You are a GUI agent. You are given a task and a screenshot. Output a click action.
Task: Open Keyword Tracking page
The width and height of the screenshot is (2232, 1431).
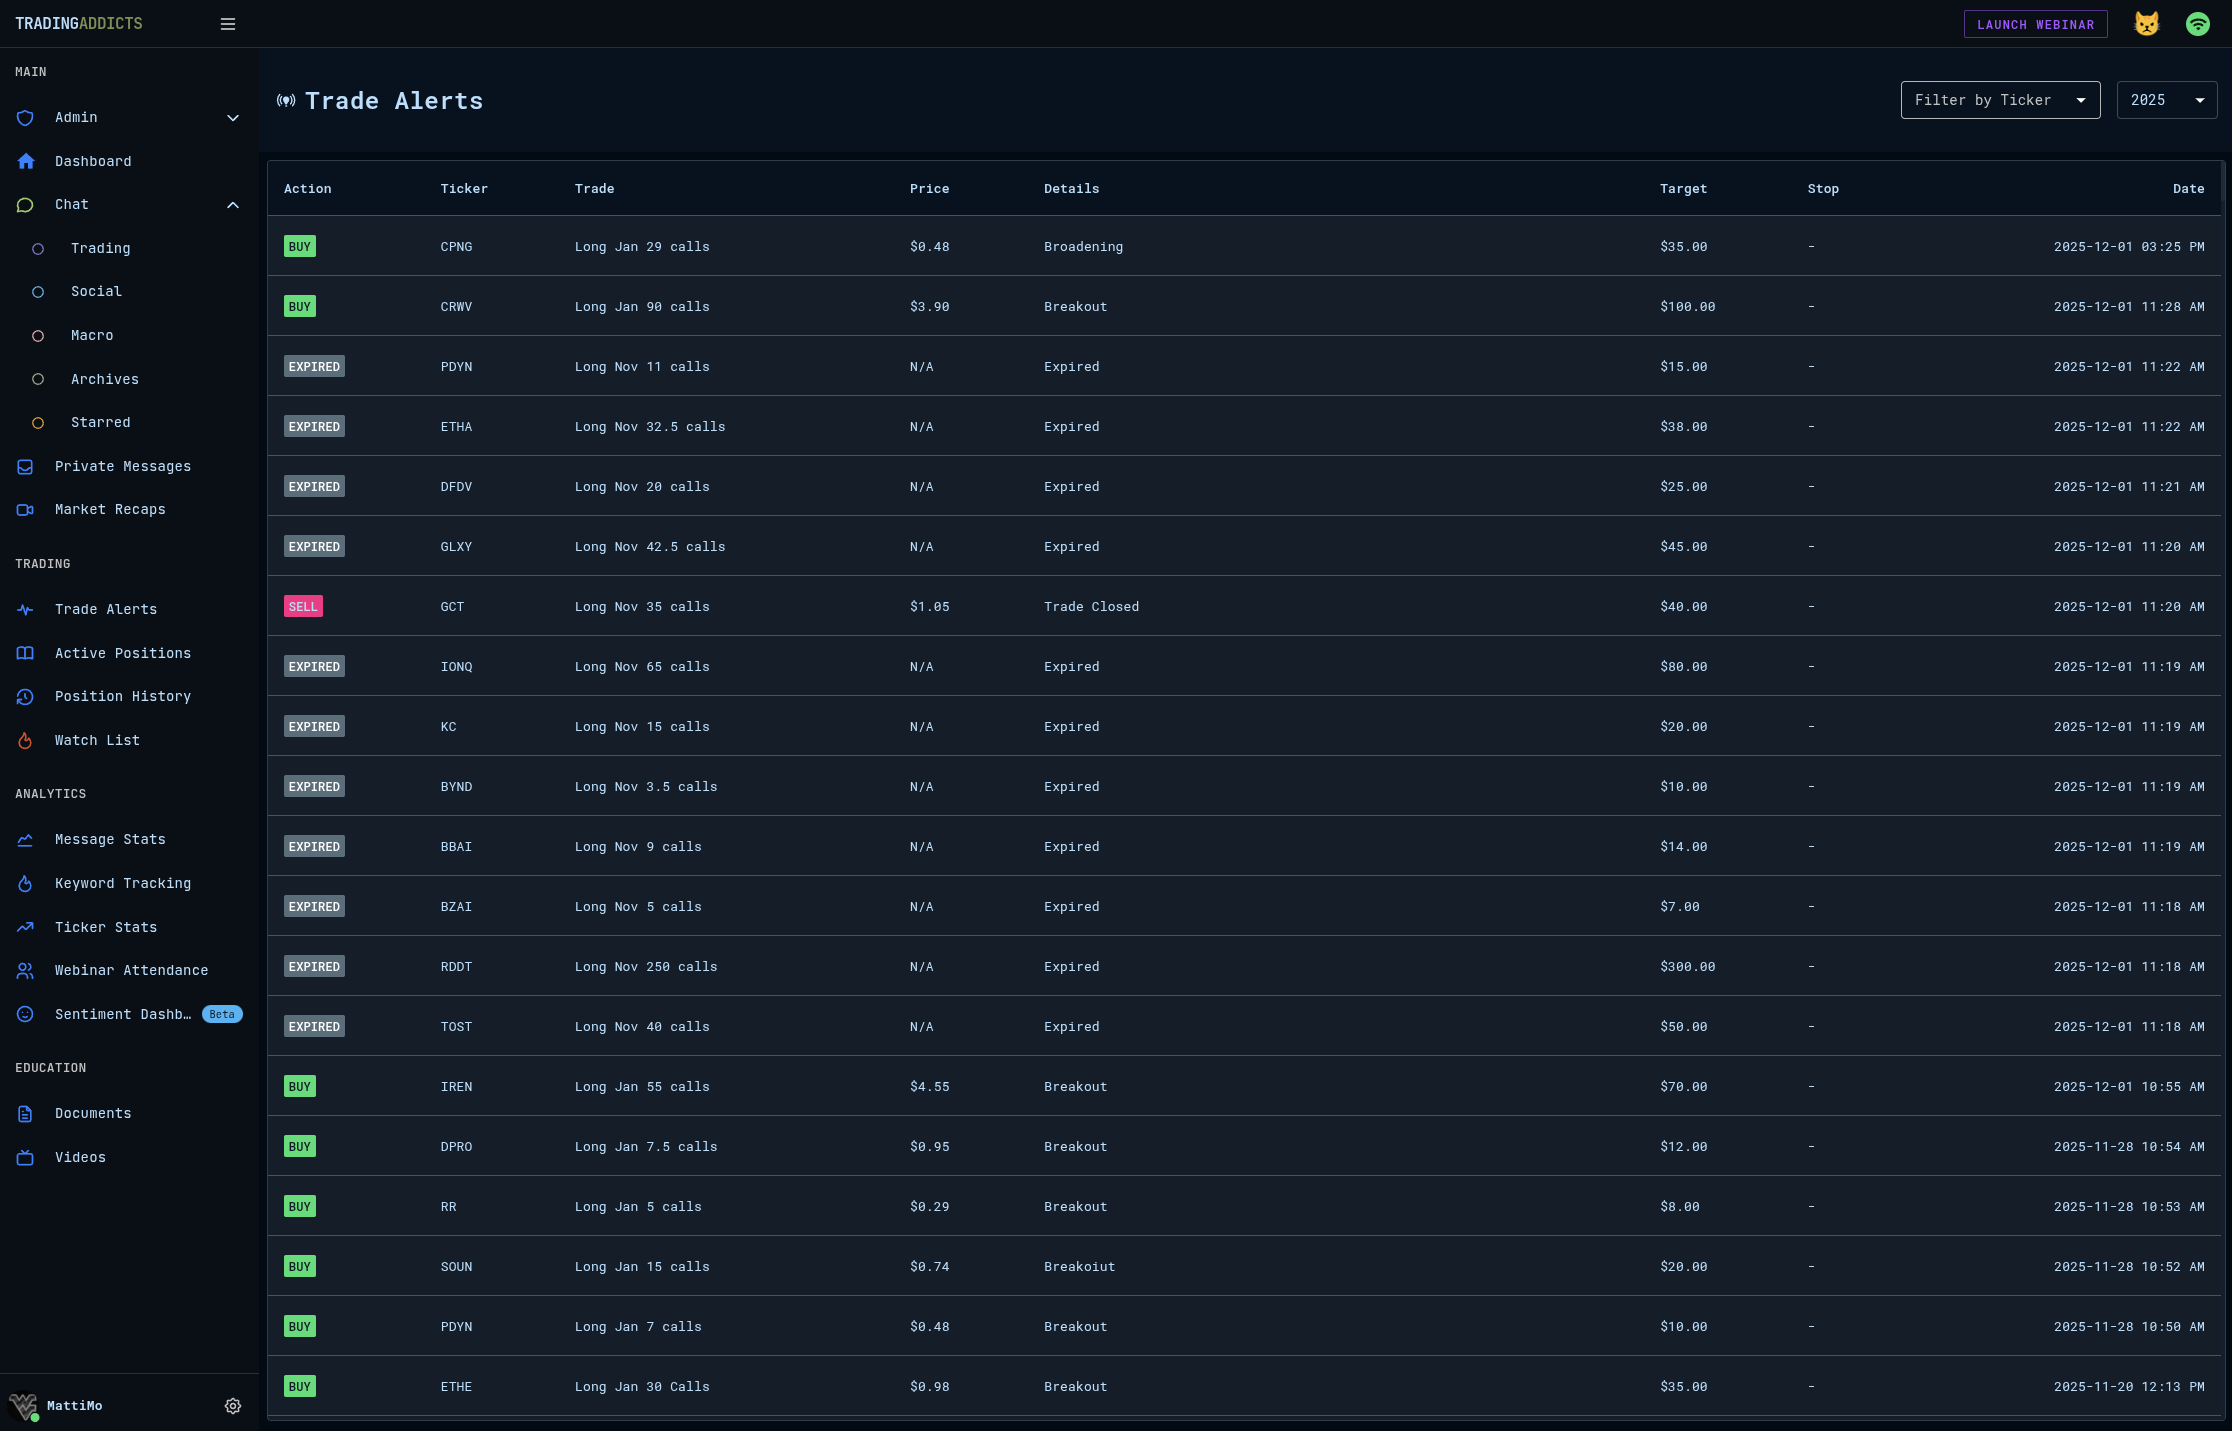coord(122,883)
